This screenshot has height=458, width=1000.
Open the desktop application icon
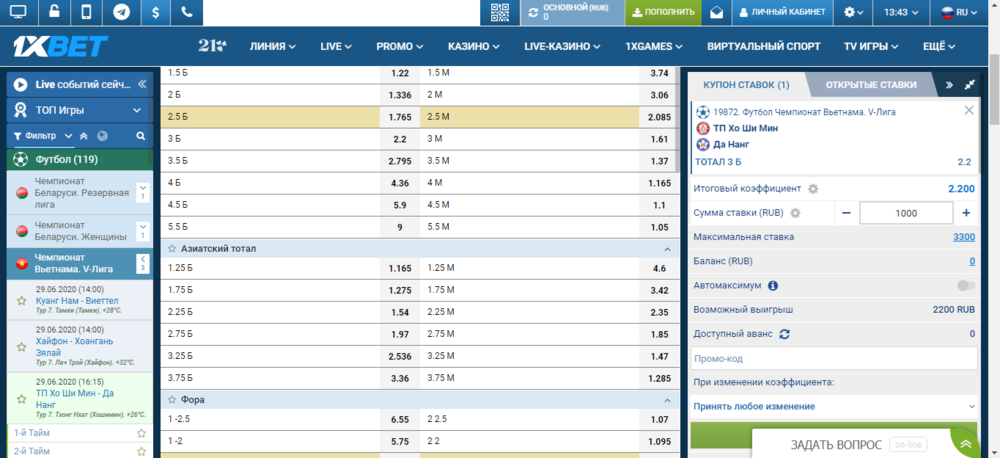click(x=19, y=12)
